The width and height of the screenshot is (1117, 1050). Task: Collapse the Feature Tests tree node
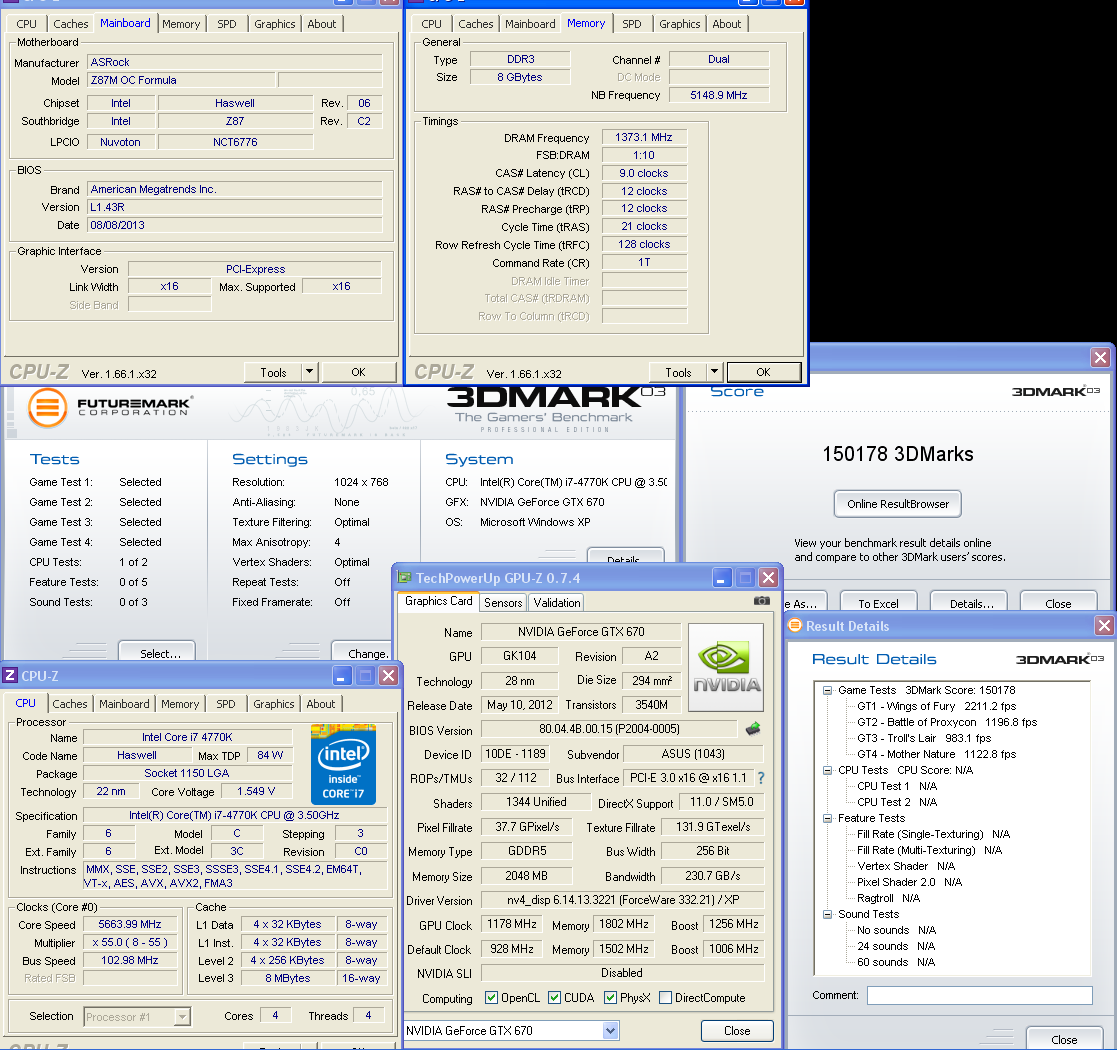[827, 818]
